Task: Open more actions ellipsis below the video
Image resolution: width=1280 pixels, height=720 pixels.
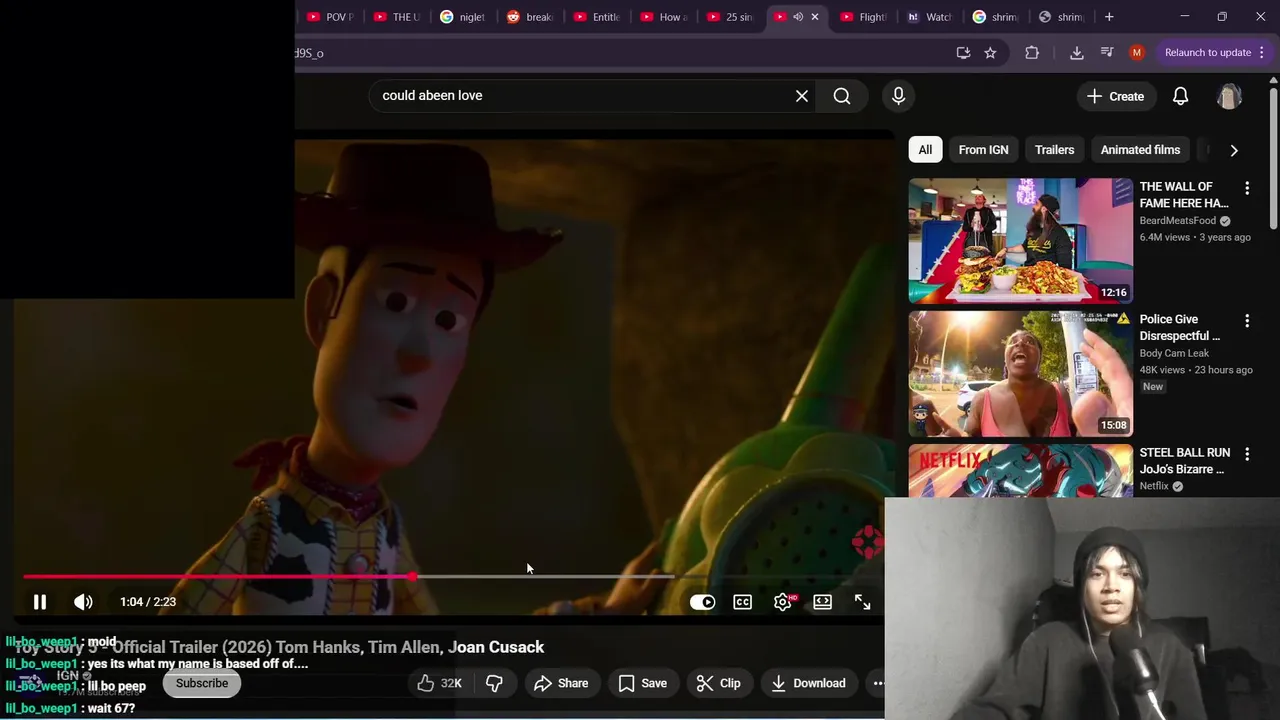Action: click(x=878, y=683)
